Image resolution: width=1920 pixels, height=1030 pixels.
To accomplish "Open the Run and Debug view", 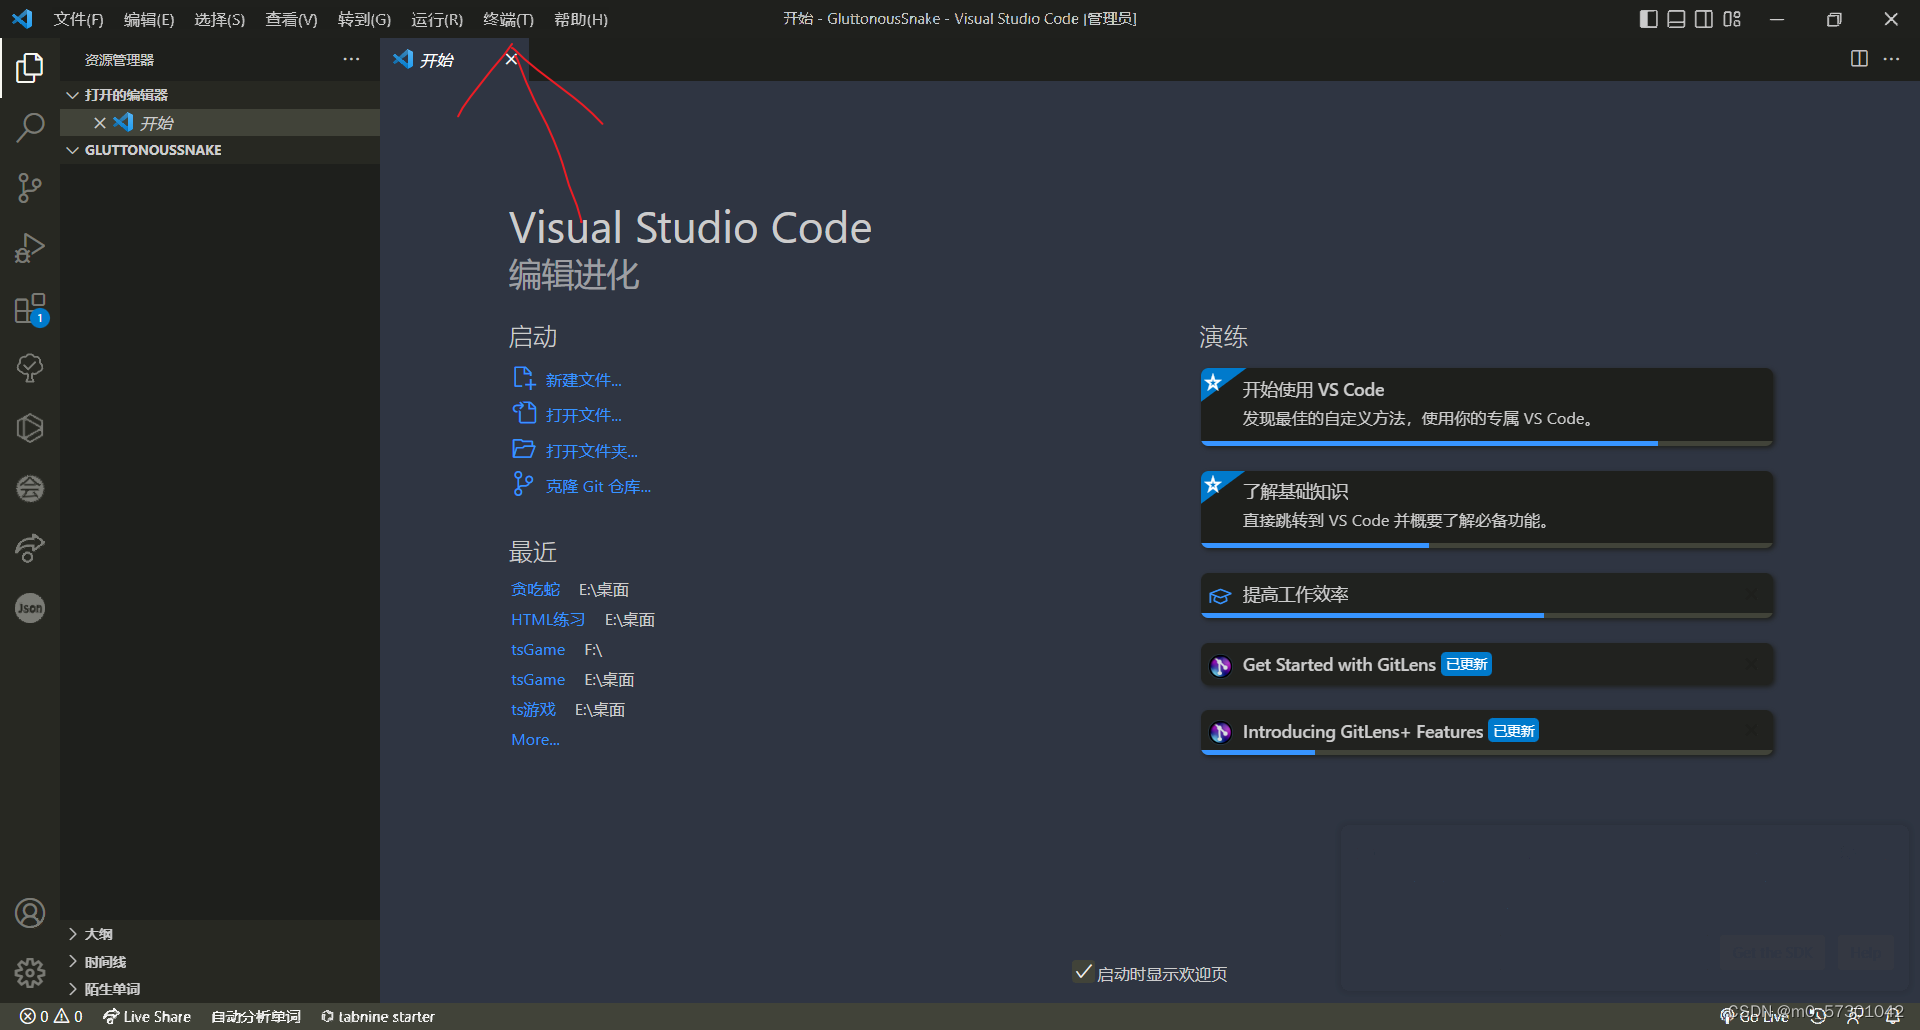I will tap(30, 248).
